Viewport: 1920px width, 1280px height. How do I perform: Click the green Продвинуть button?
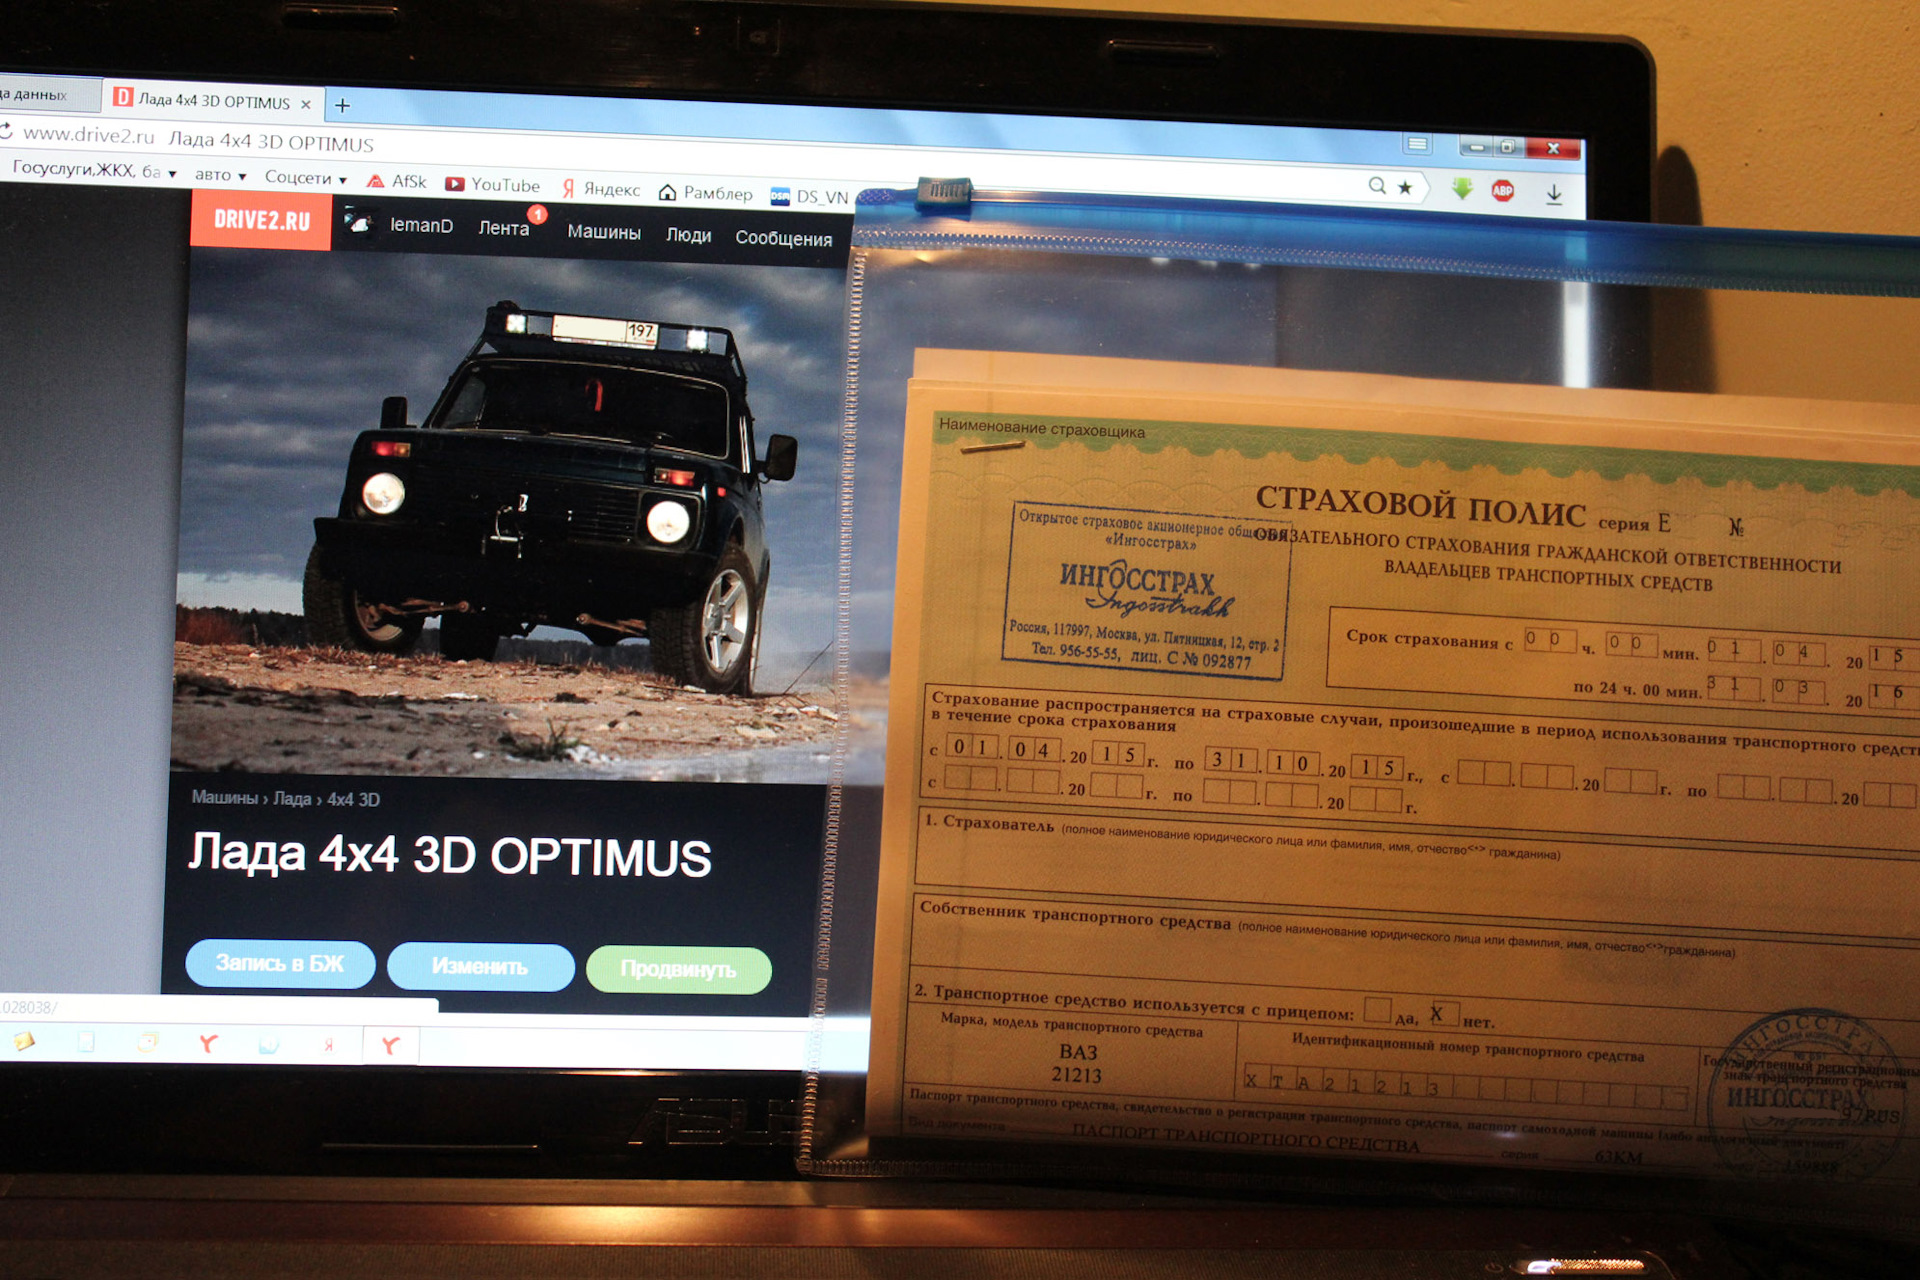coord(679,970)
